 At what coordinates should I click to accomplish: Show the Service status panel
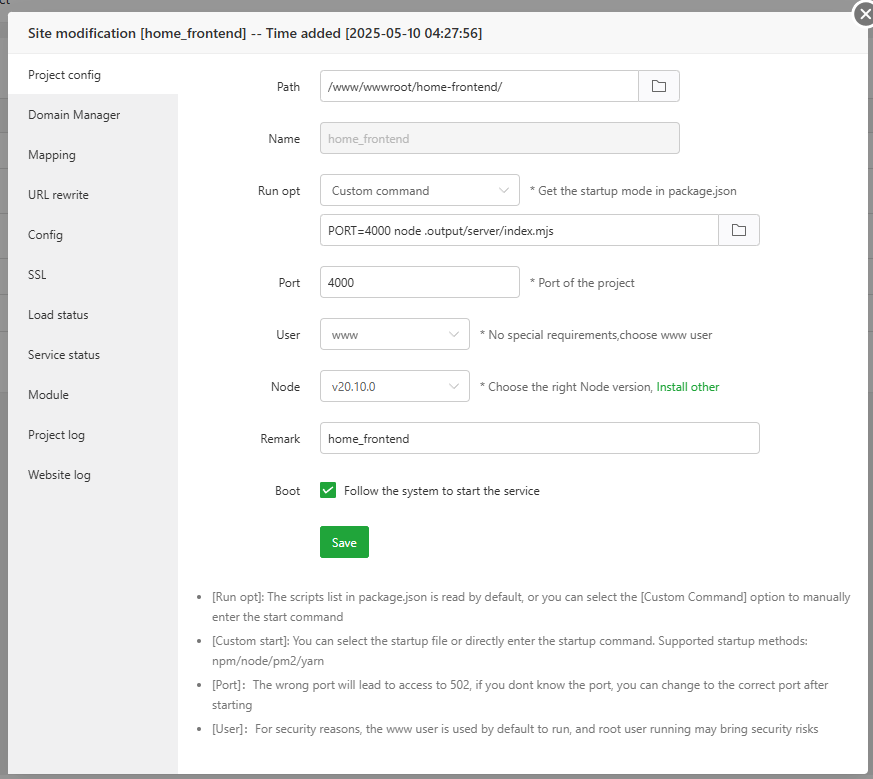64,355
